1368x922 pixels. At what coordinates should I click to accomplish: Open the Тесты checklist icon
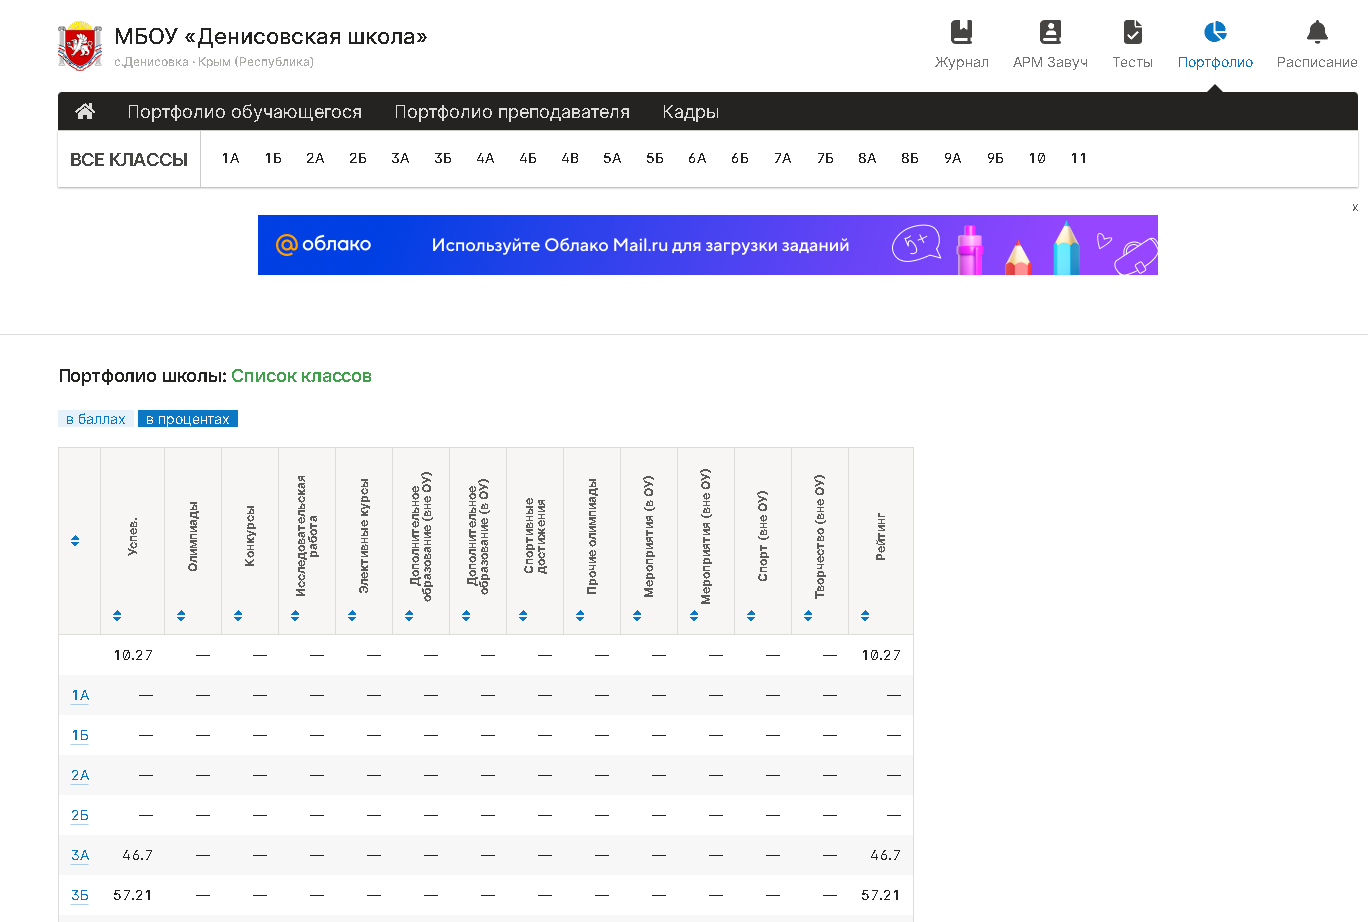[x=1132, y=33]
